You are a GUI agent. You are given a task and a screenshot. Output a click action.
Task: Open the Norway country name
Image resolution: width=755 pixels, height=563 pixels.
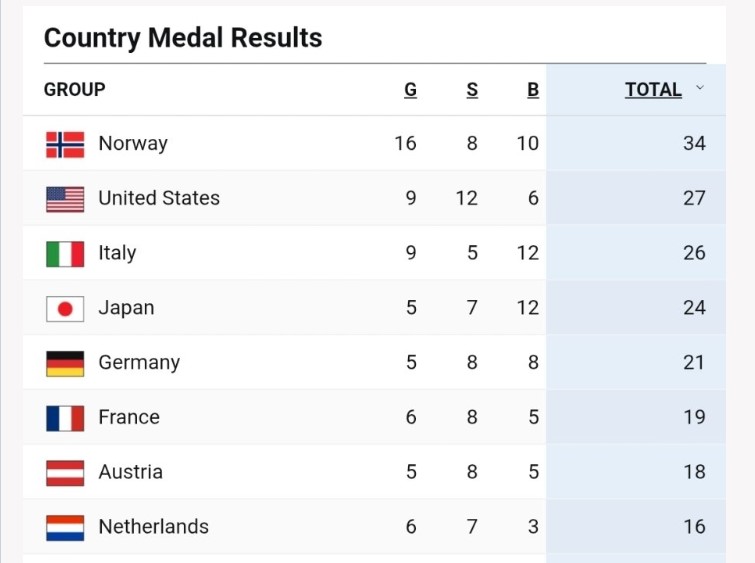point(133,144)
